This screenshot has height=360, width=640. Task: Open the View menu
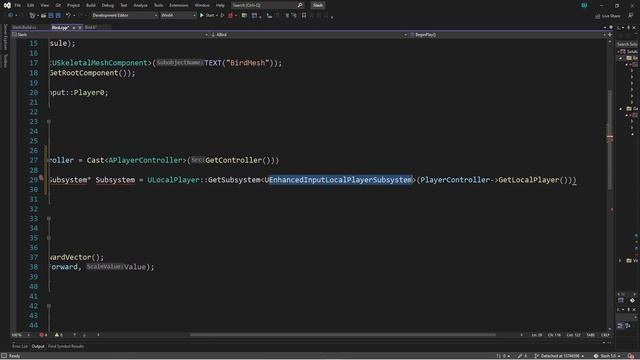coord(44,5)
